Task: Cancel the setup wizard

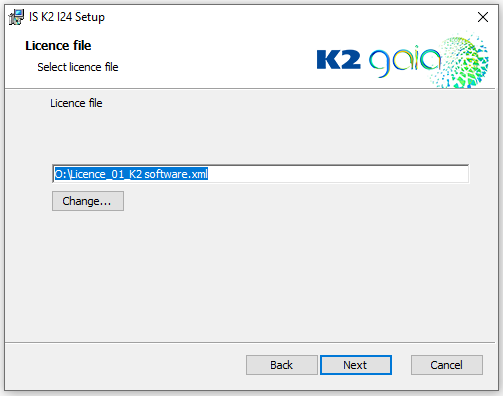Action: (x=447, y=365)
